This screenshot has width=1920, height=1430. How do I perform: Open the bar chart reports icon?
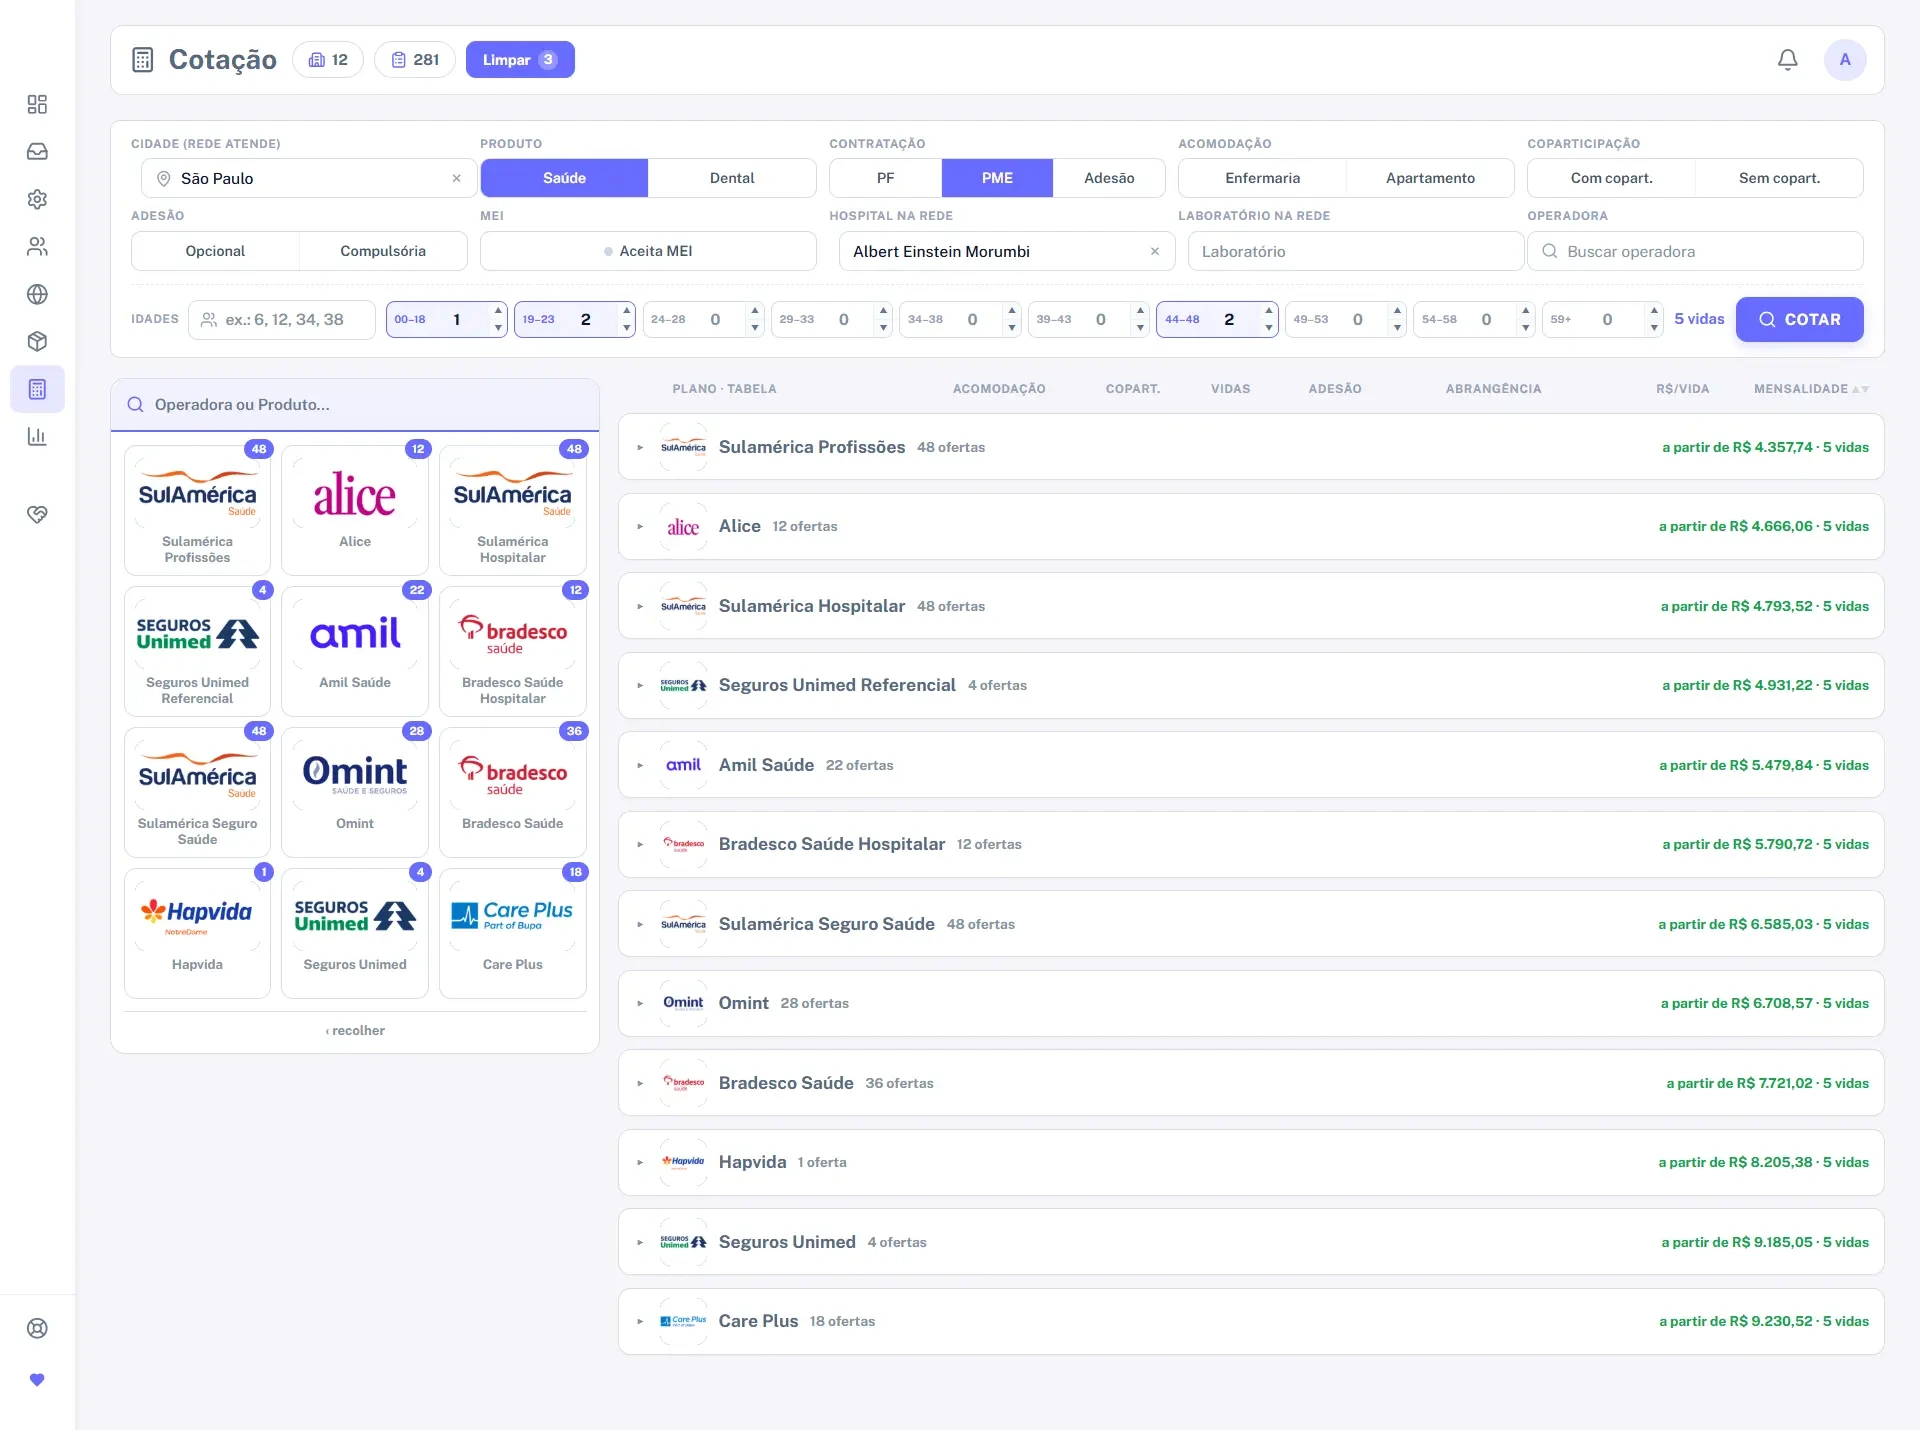click(x=37, y=436)
